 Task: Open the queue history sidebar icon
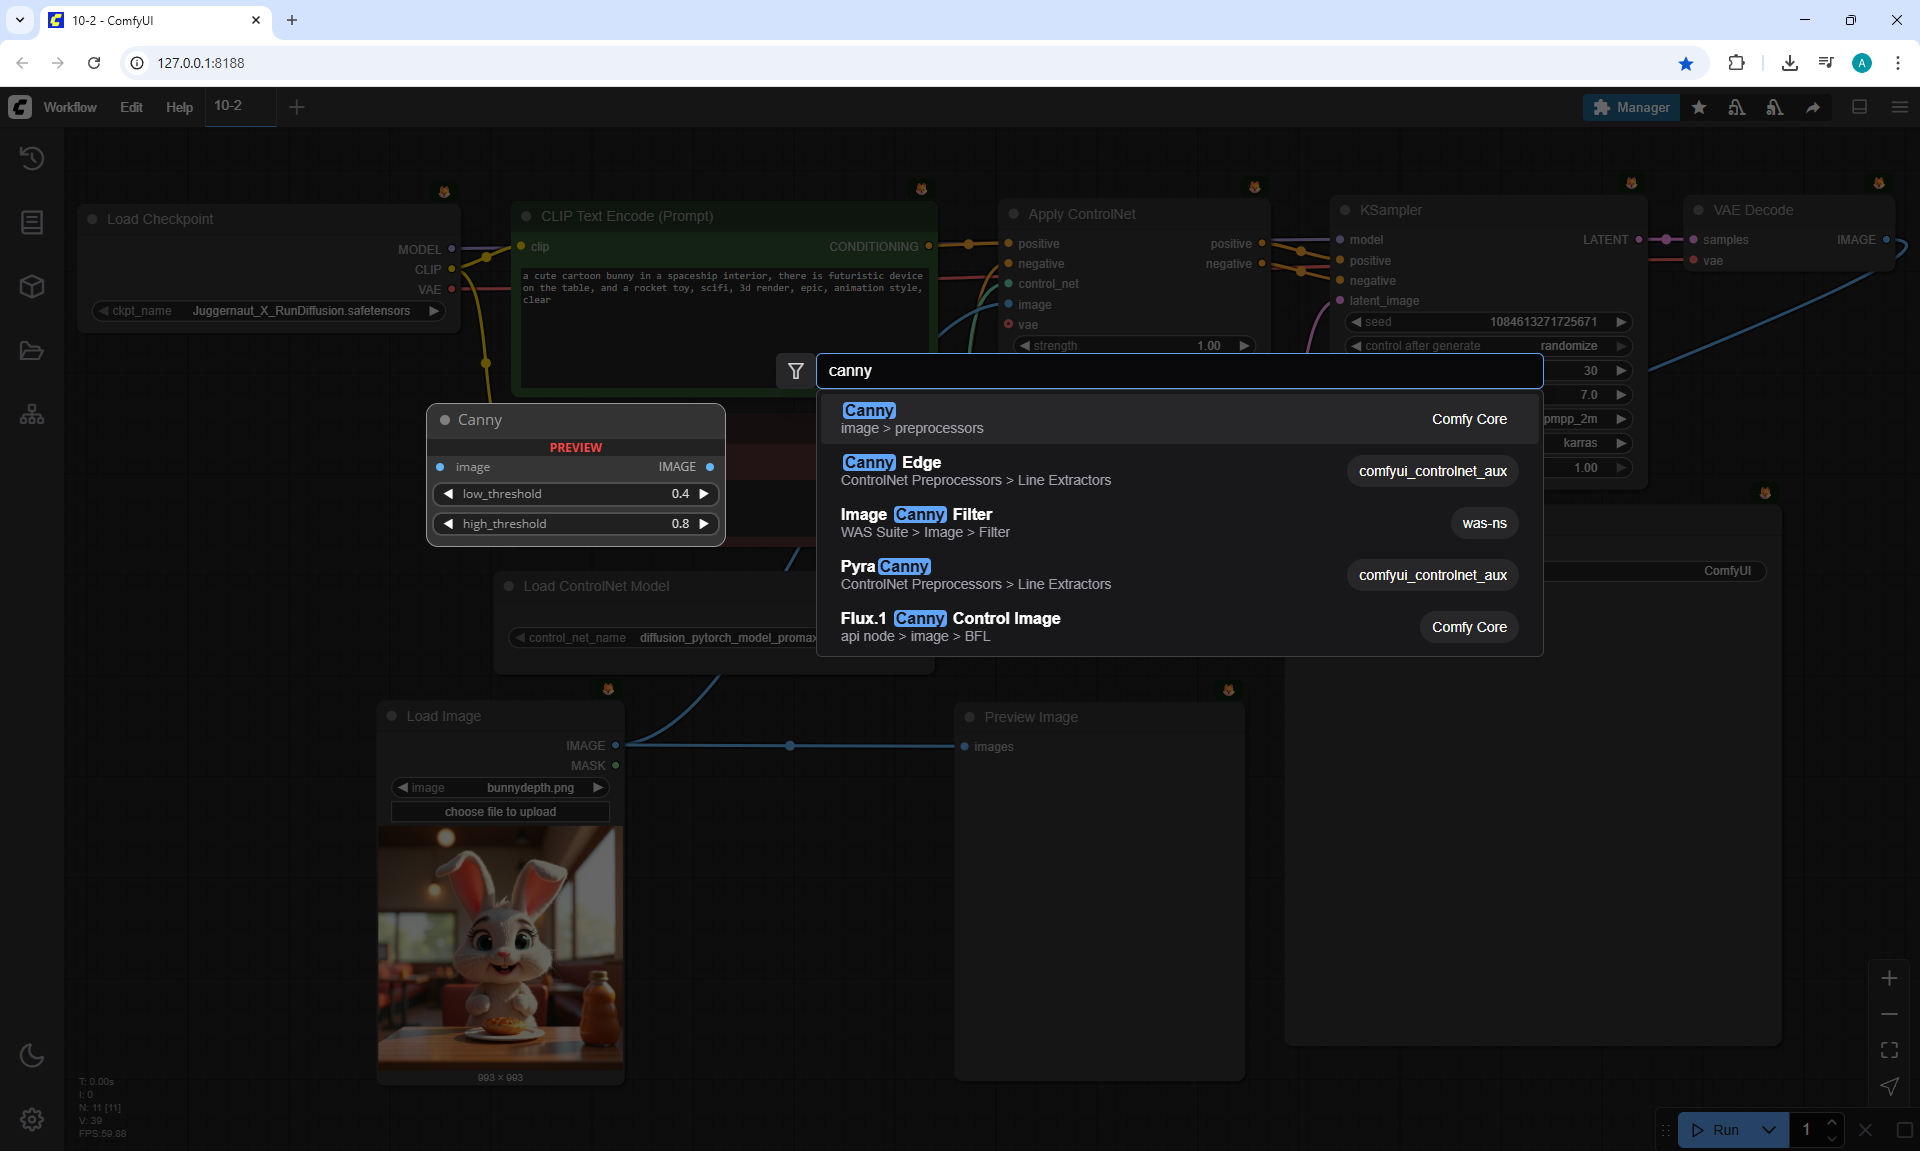coord(32,158)
